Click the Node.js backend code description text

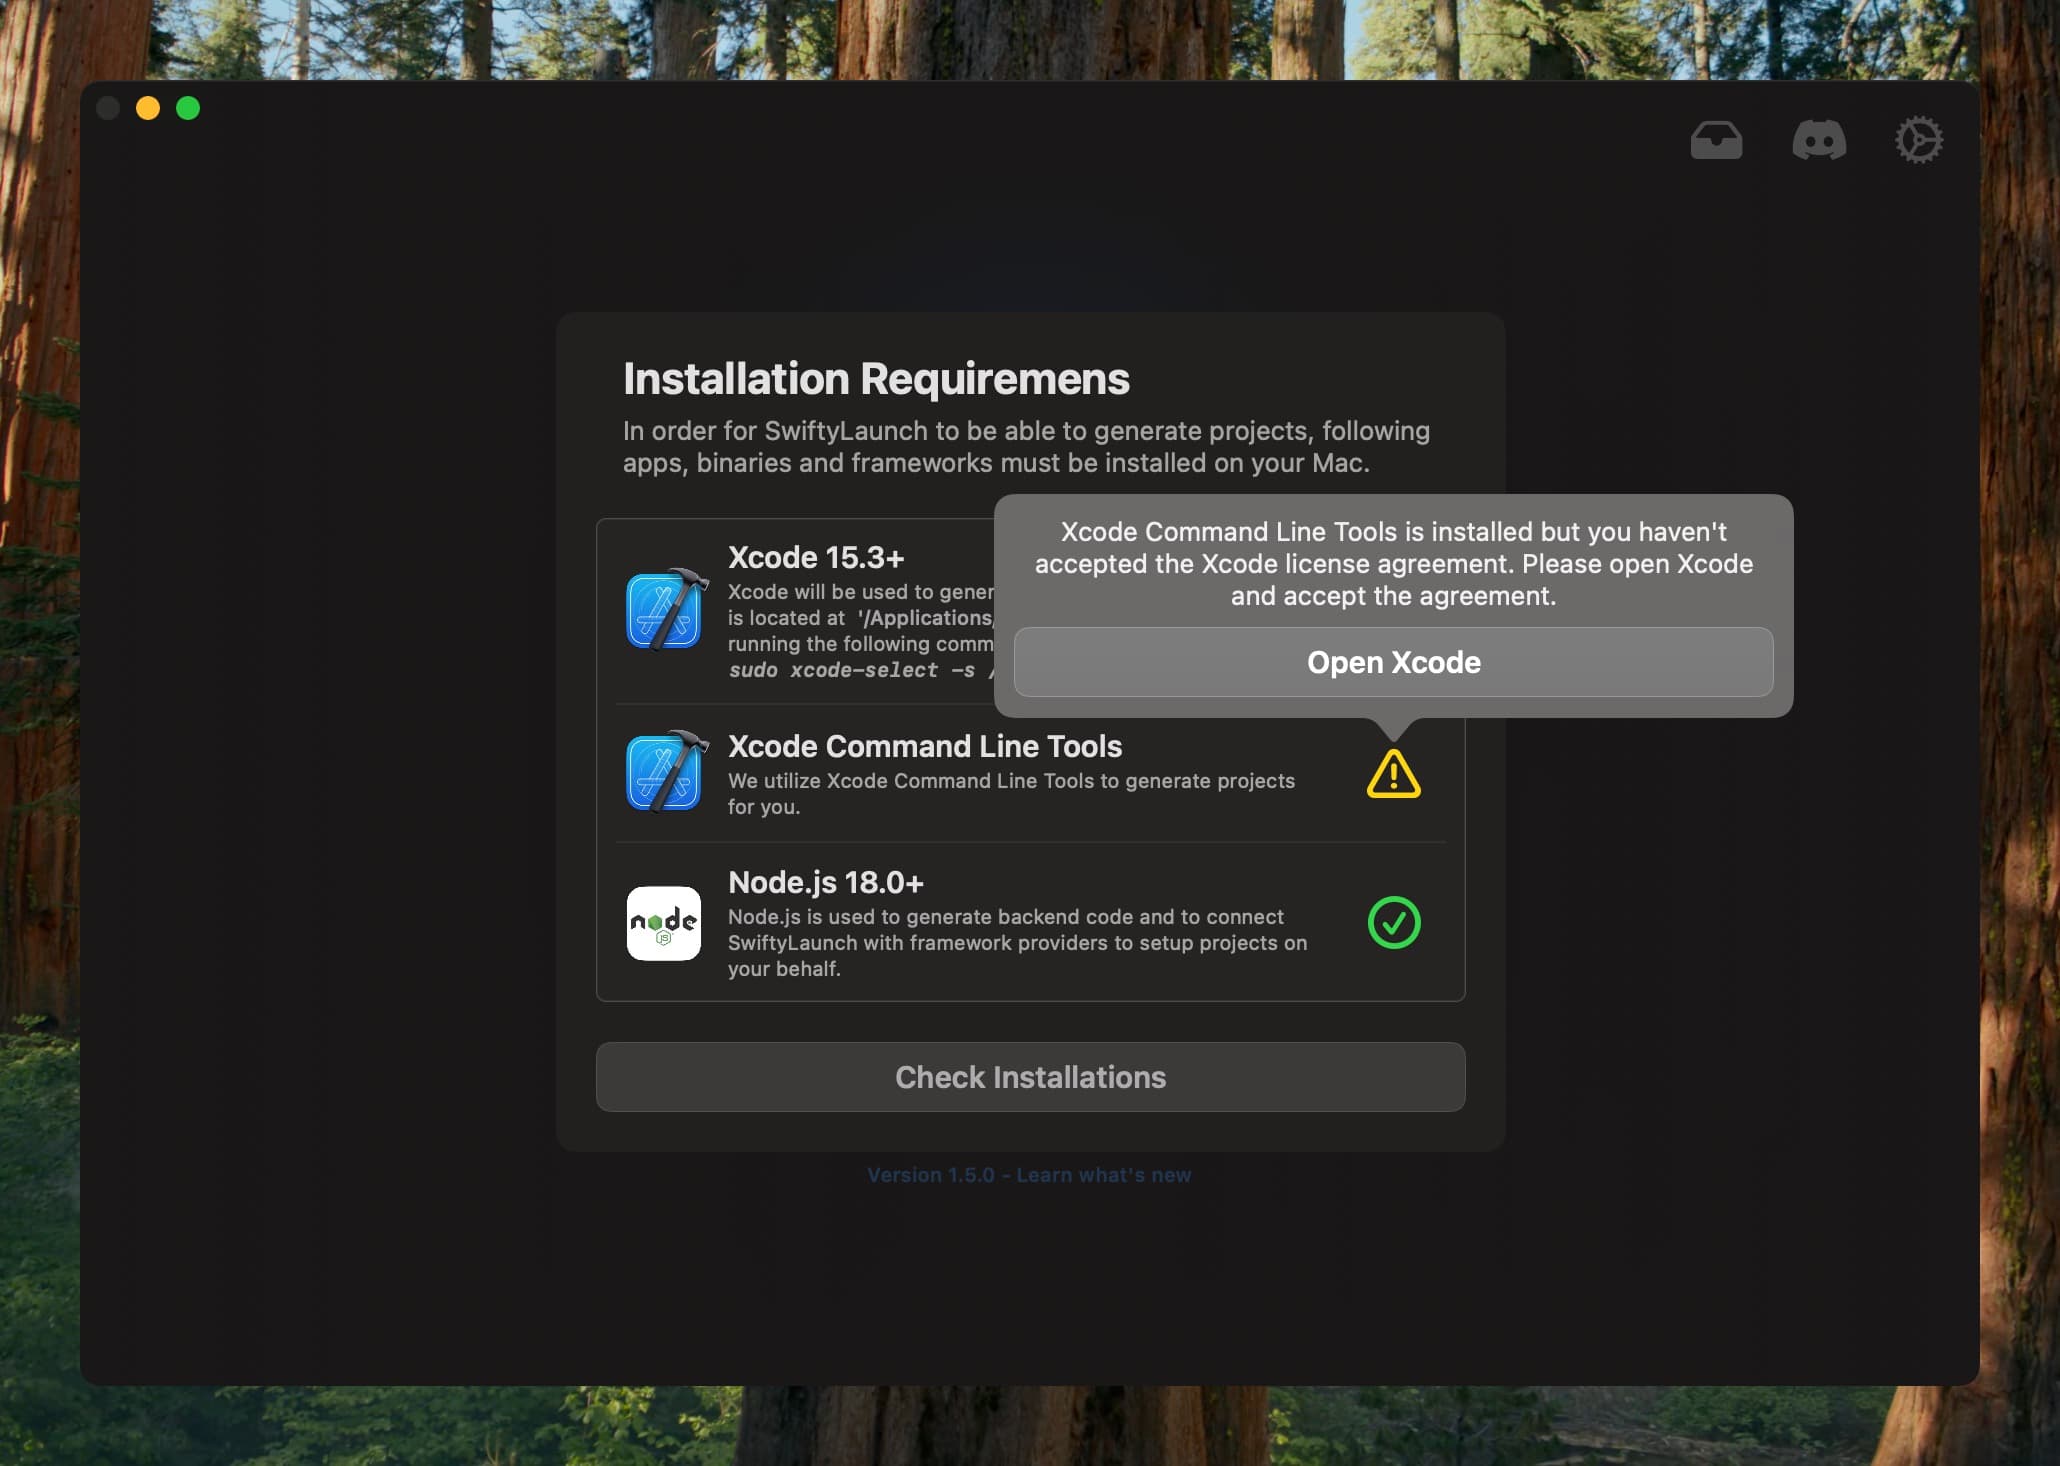pyautogui.click(x=1017, y=943)
